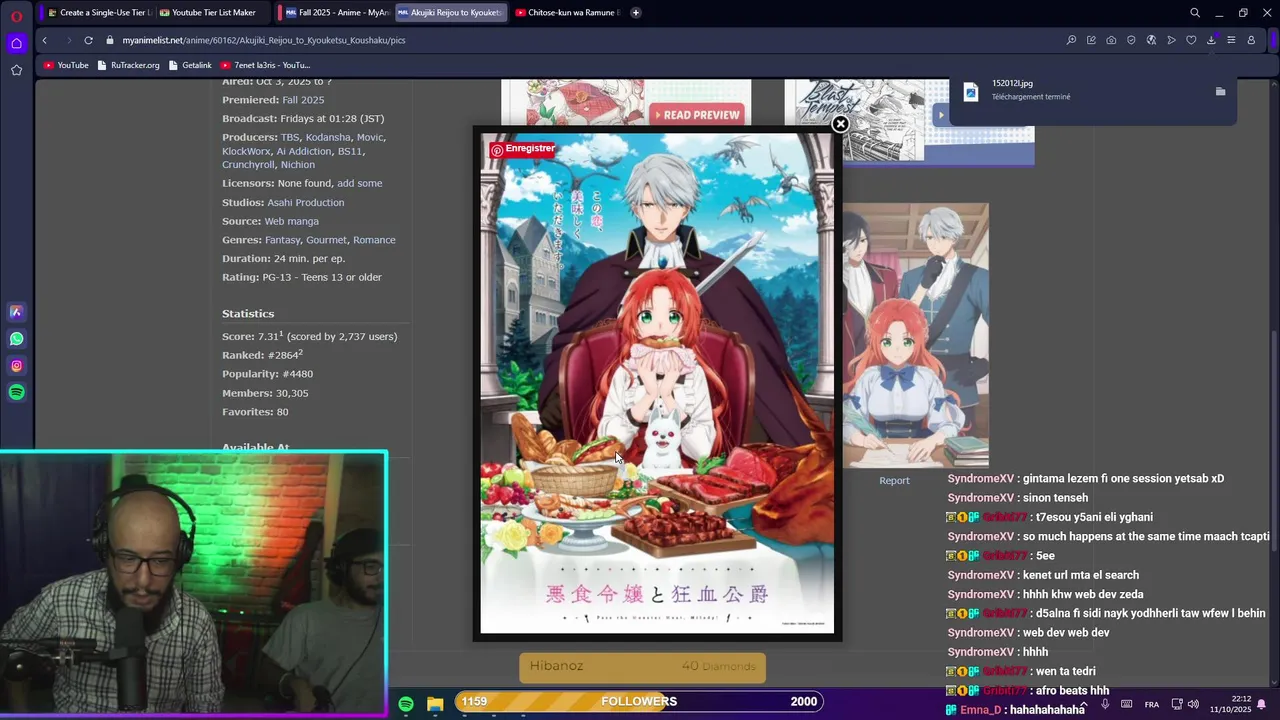This screenshot has height=720, width=1280.
Task: Open the downloads panel icon
Action: point(1211,40)
